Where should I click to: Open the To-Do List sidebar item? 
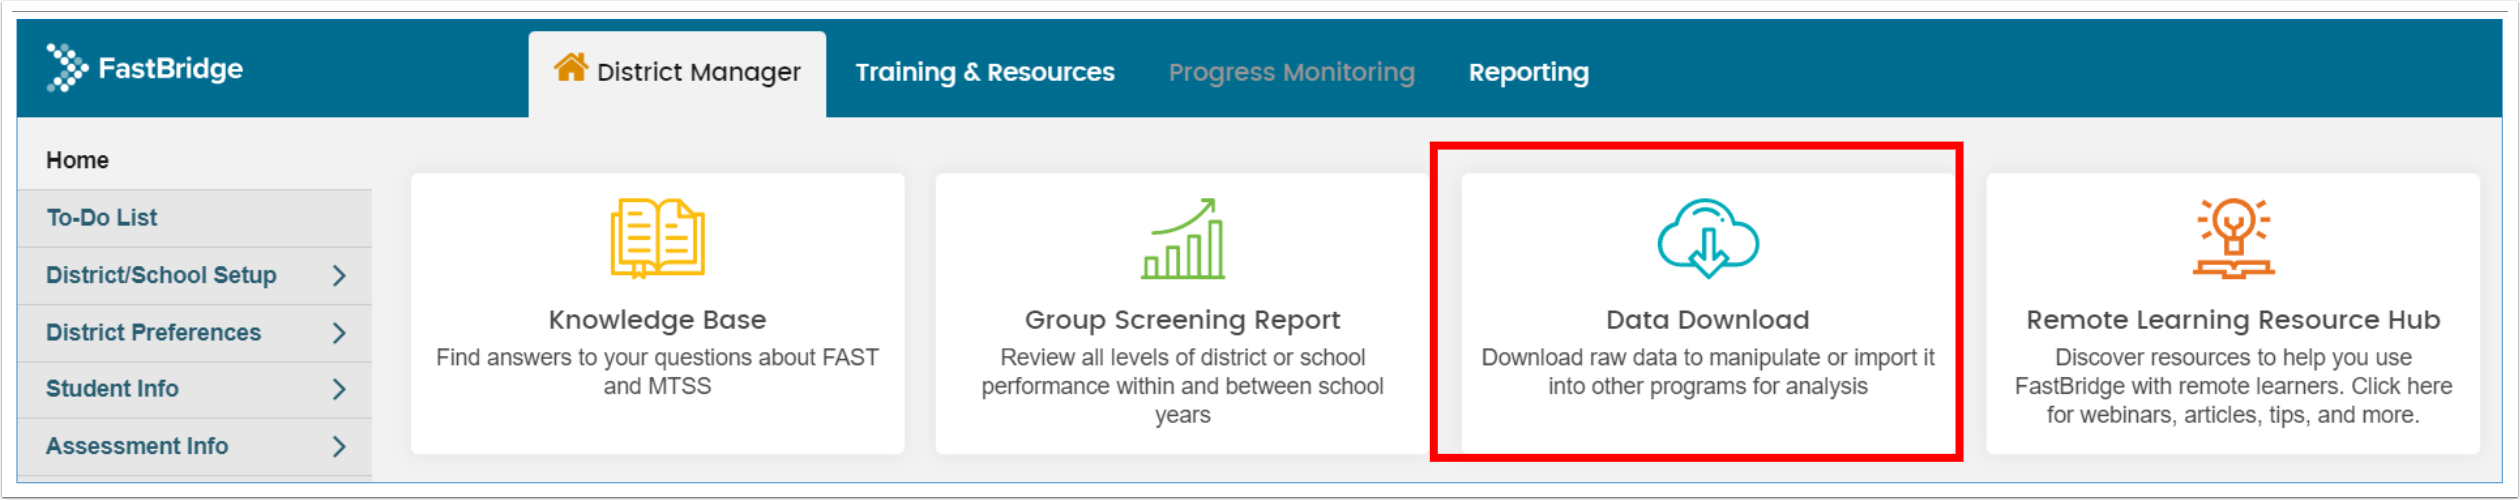coord(195,218)
